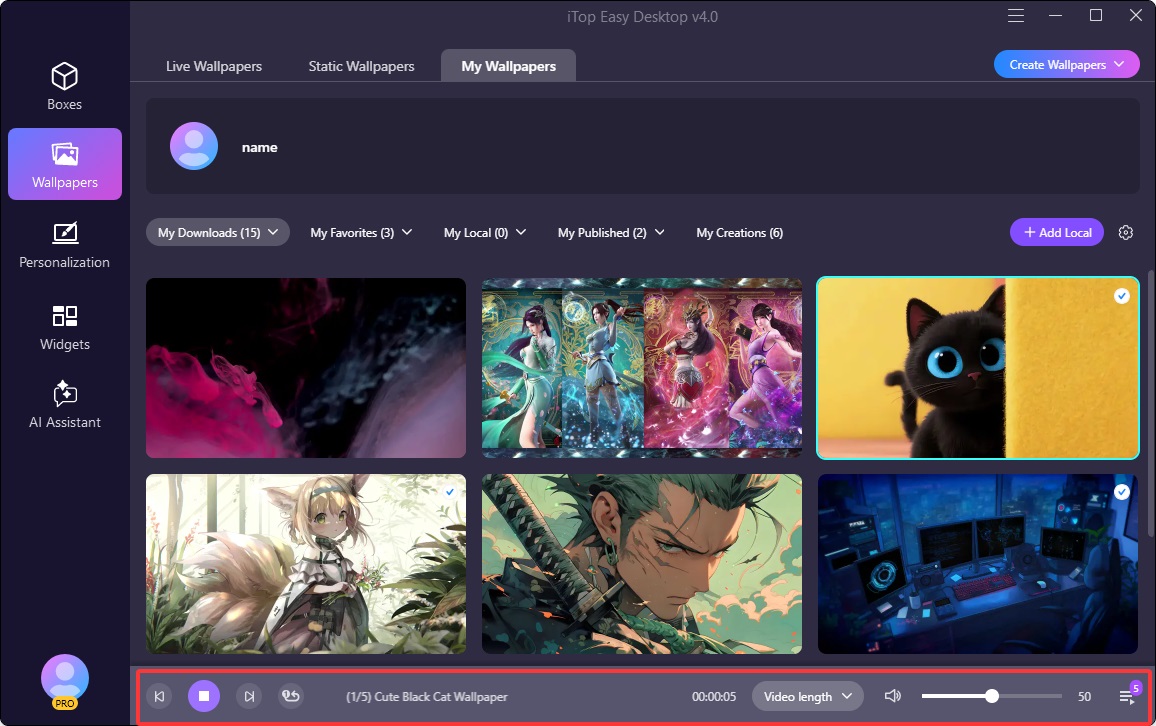
Task: Uncheck the gaming desk wallpaper checkmark
Action: (1122, 492)
